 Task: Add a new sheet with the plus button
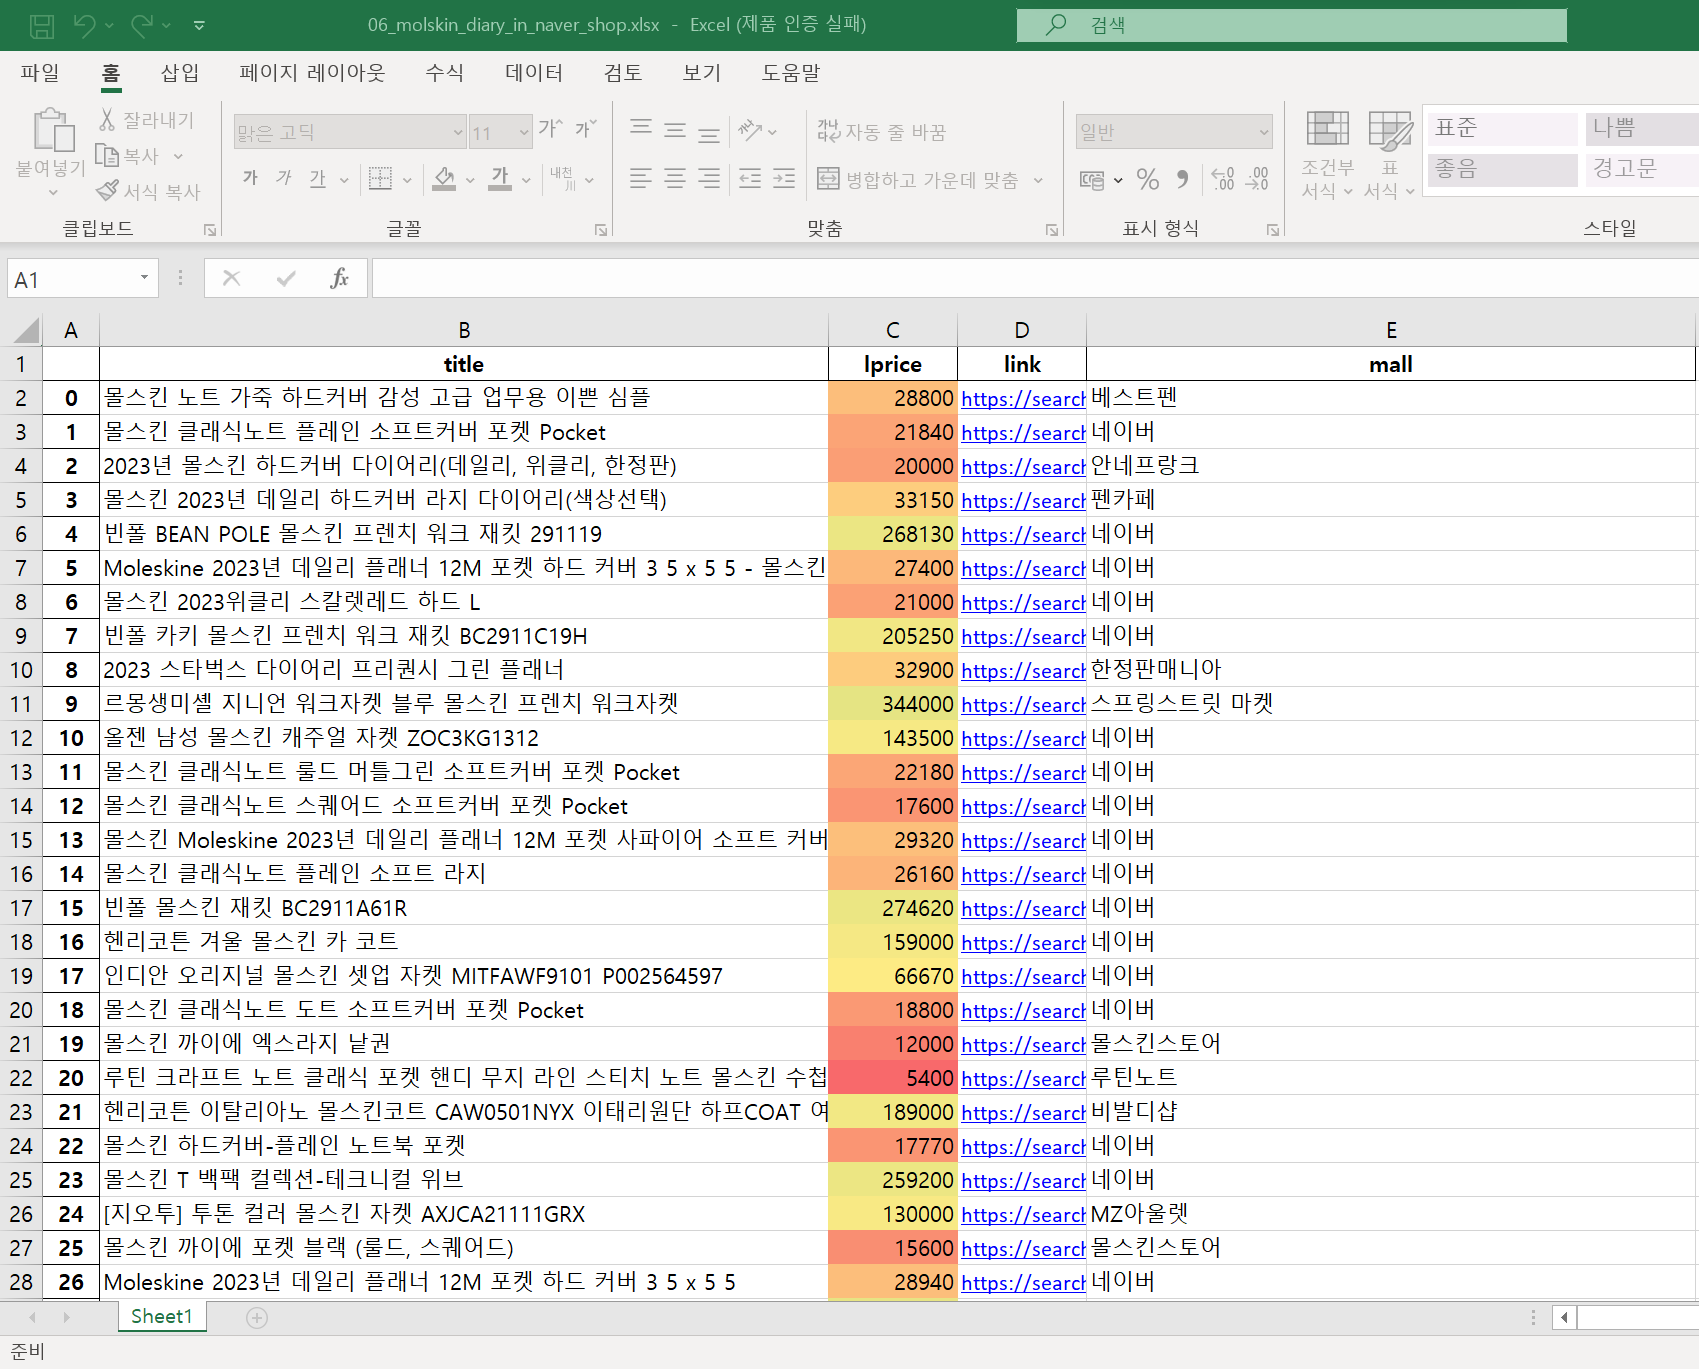257,1318
